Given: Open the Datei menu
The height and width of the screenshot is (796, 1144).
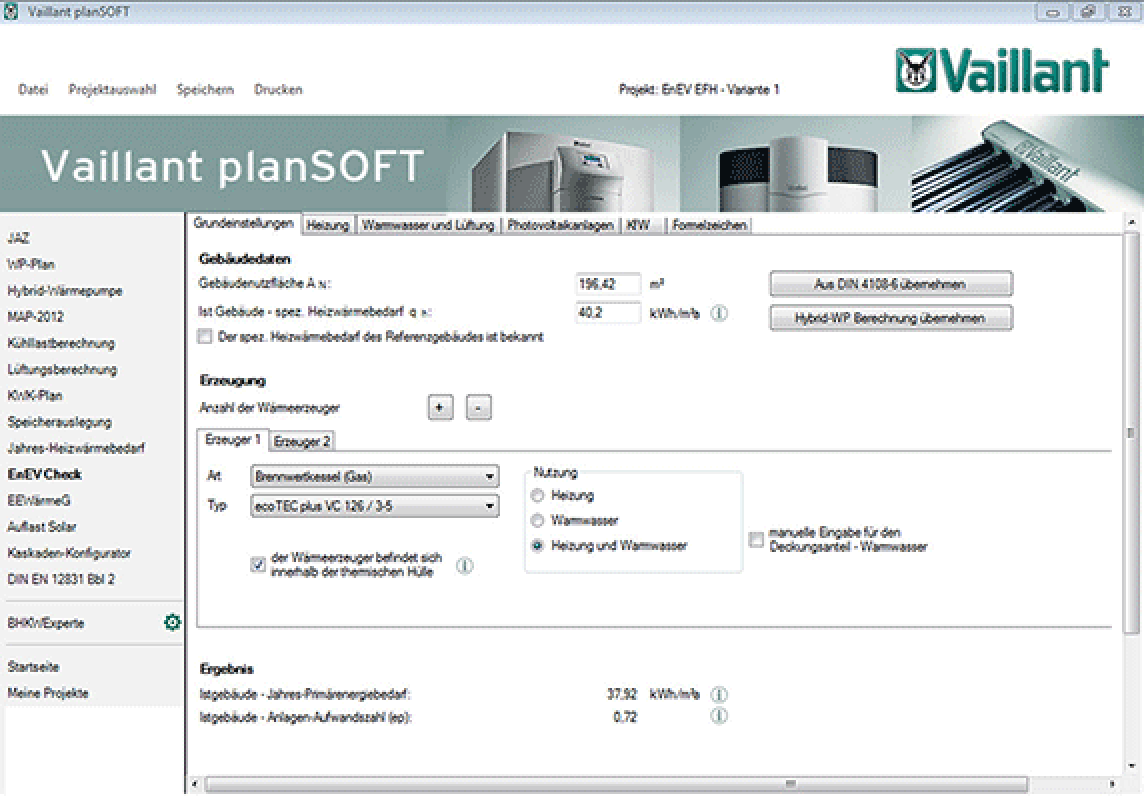Looking at the screenshot, I should point(33,89).
